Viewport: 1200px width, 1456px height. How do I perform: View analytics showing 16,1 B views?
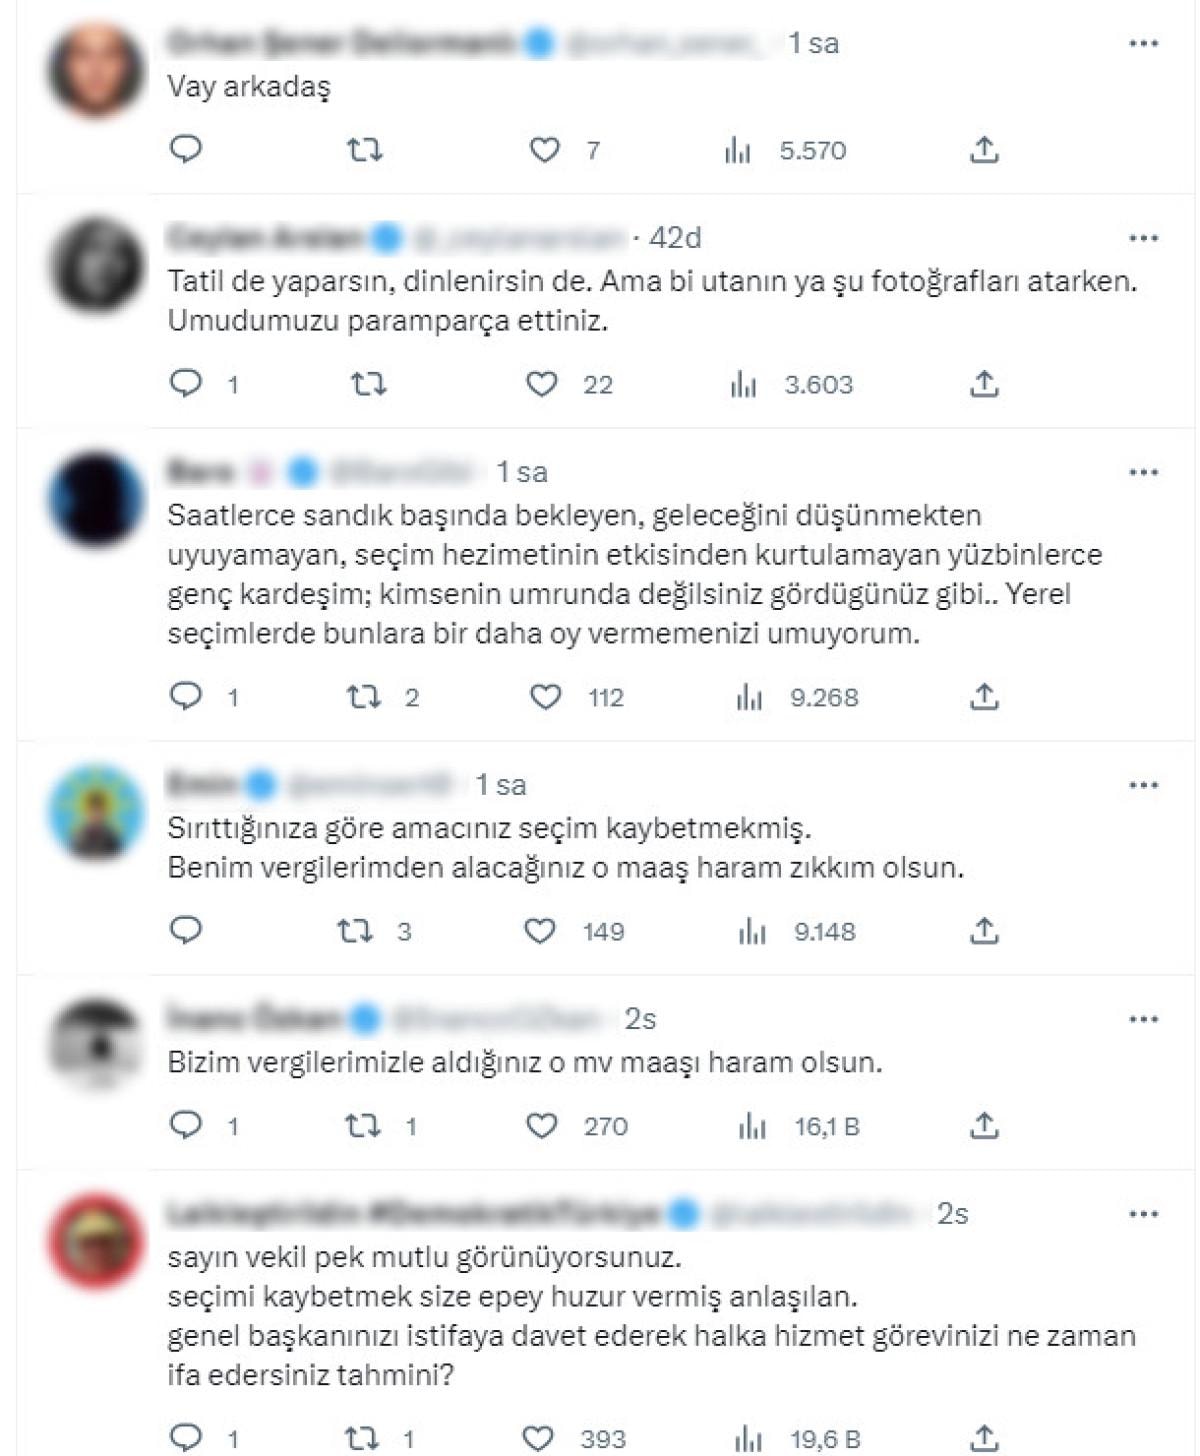(x=799, y=1127)
